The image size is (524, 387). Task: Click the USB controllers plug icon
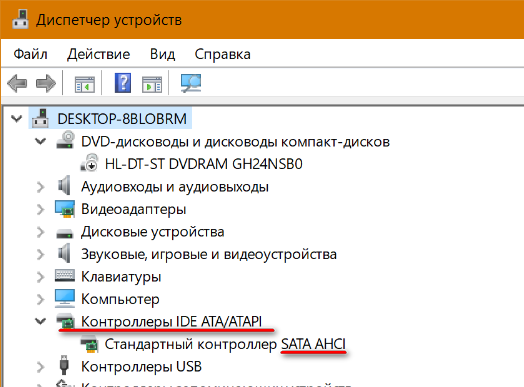click(x=64, y=365)
